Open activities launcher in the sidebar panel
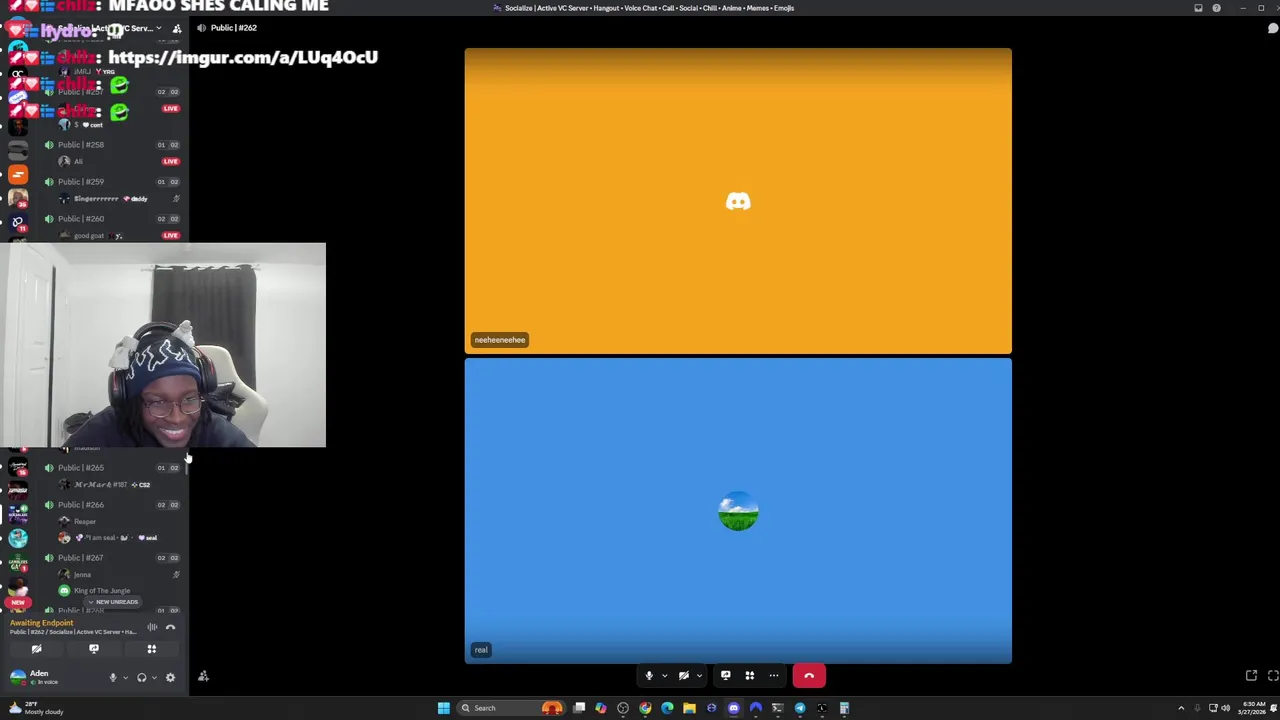The height and width of the screenshot is (720, 1280). point(152,649)
